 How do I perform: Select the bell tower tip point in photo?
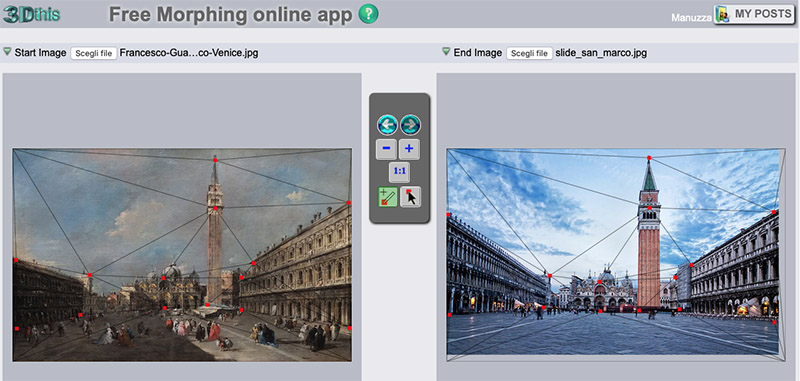click(x=649, y=158)
